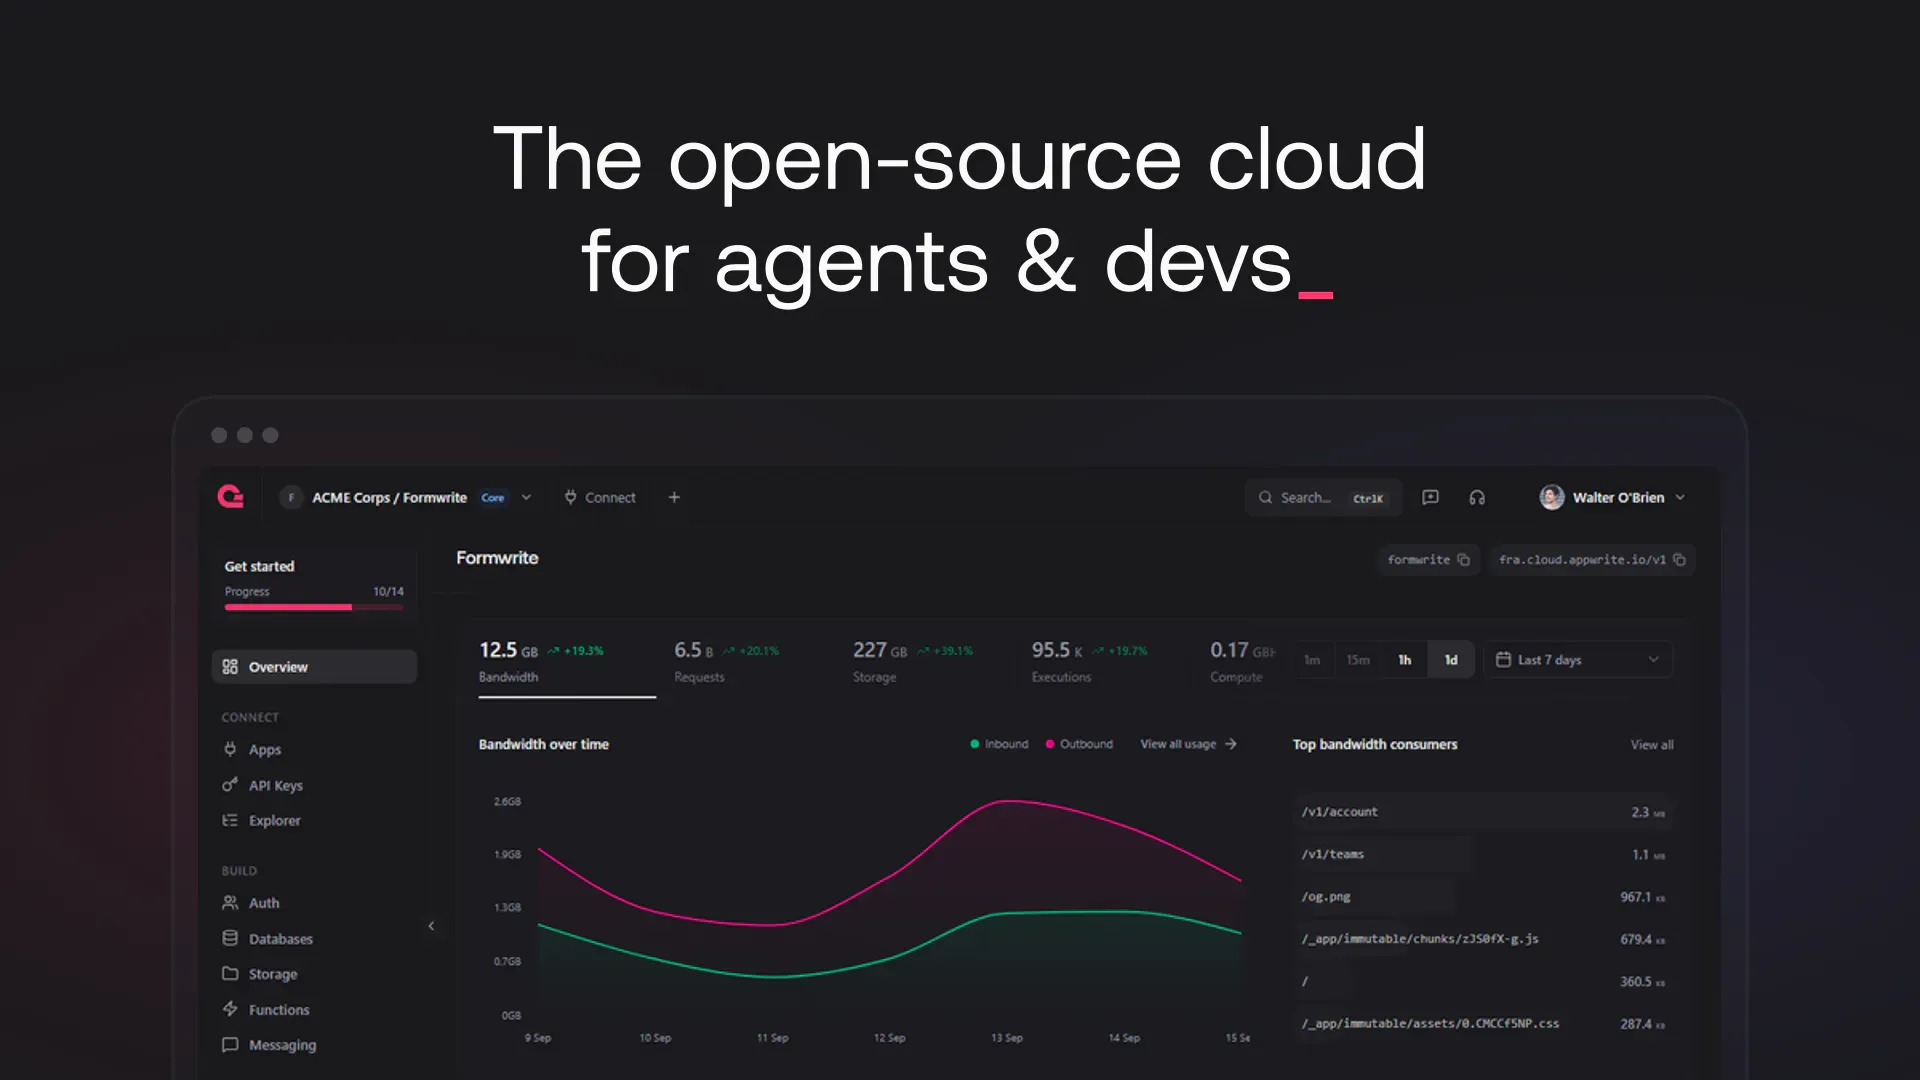This screenshot has height=1080, width=1920.
Task: Toggle the Outbound legend series
Action: (x=1079, y=744)
